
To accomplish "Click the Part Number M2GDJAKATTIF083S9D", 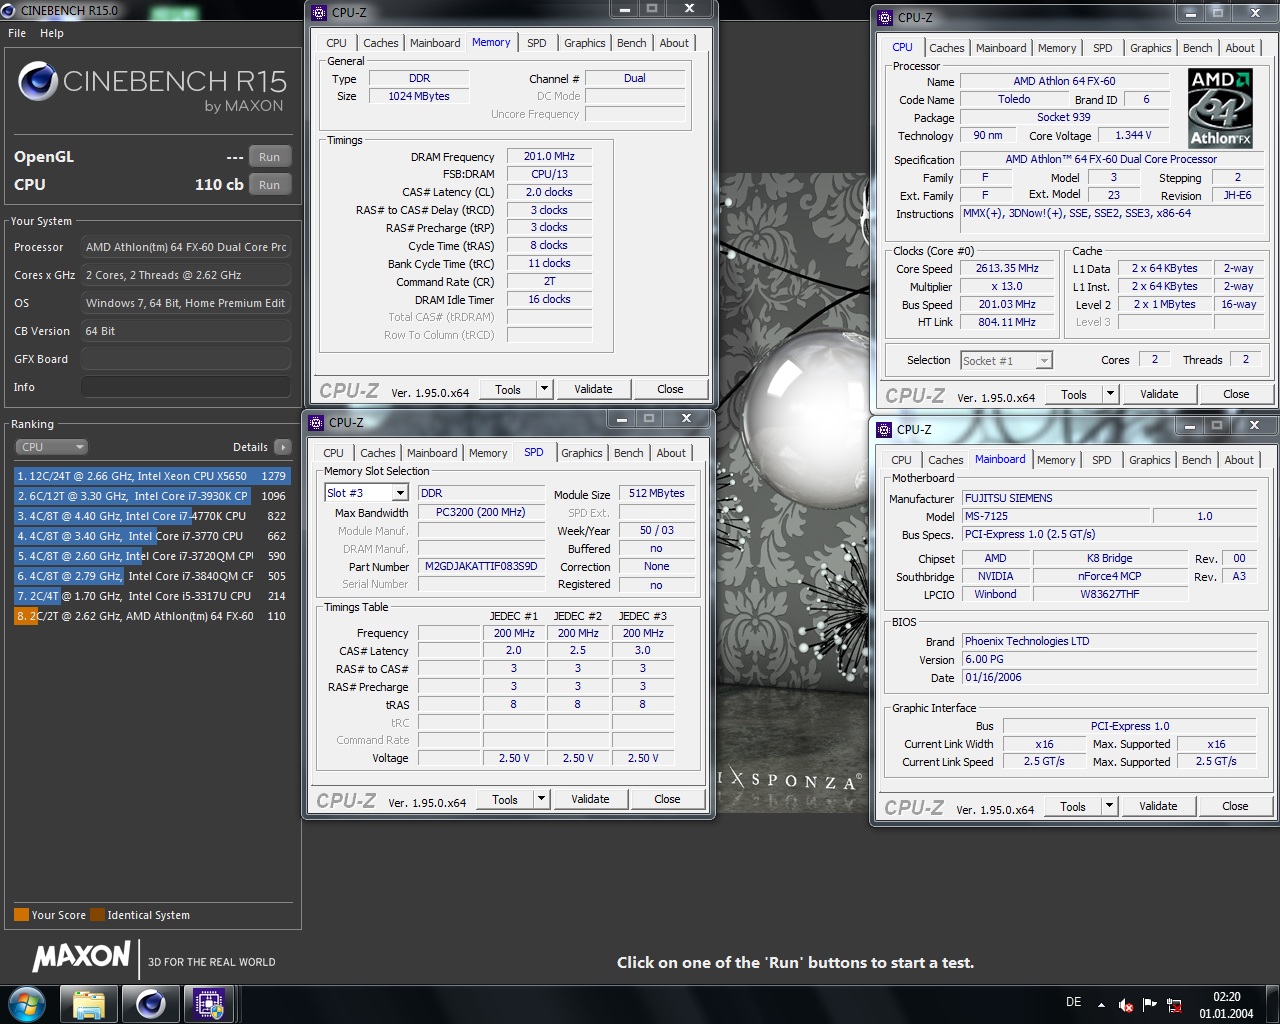I will point(481,566).
